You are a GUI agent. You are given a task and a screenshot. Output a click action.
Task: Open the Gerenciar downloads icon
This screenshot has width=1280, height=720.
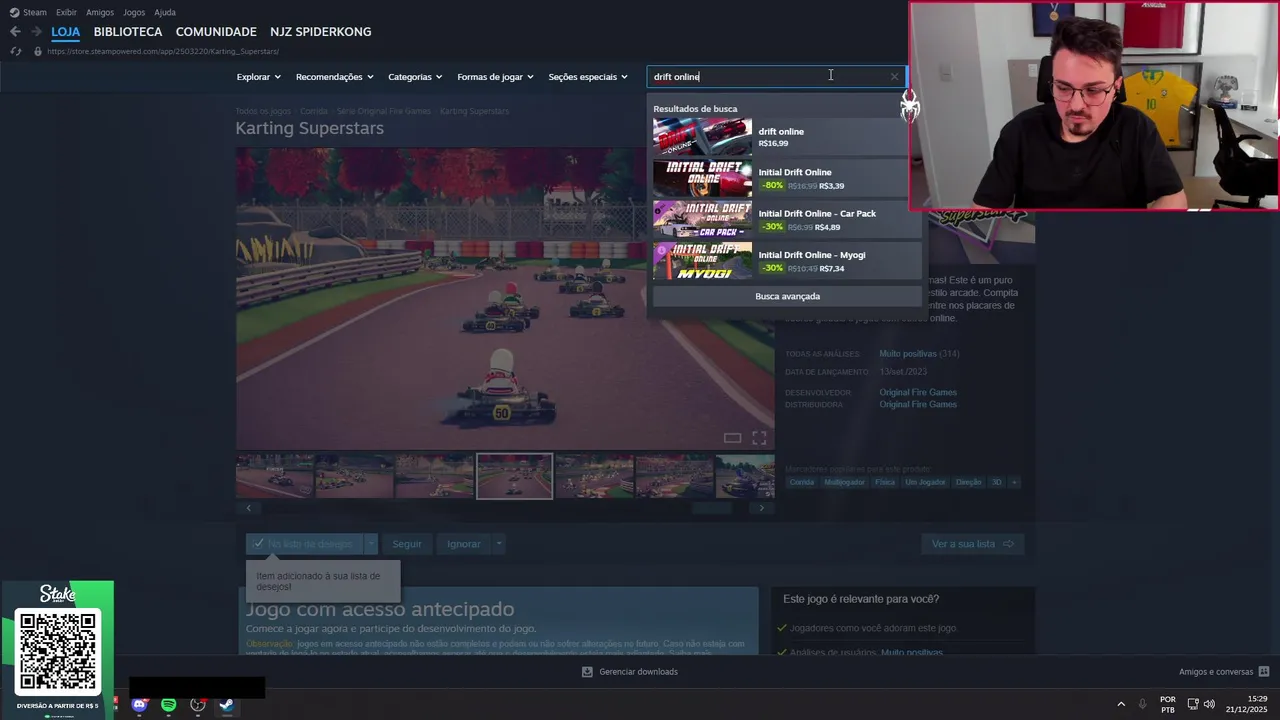587,672
